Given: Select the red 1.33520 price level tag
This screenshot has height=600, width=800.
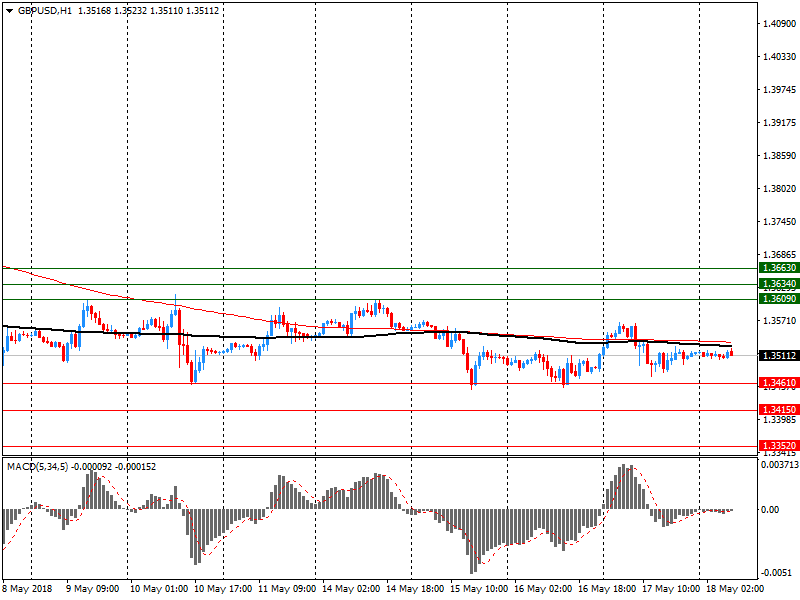Looking at the screenshot, I should (779, 446).
